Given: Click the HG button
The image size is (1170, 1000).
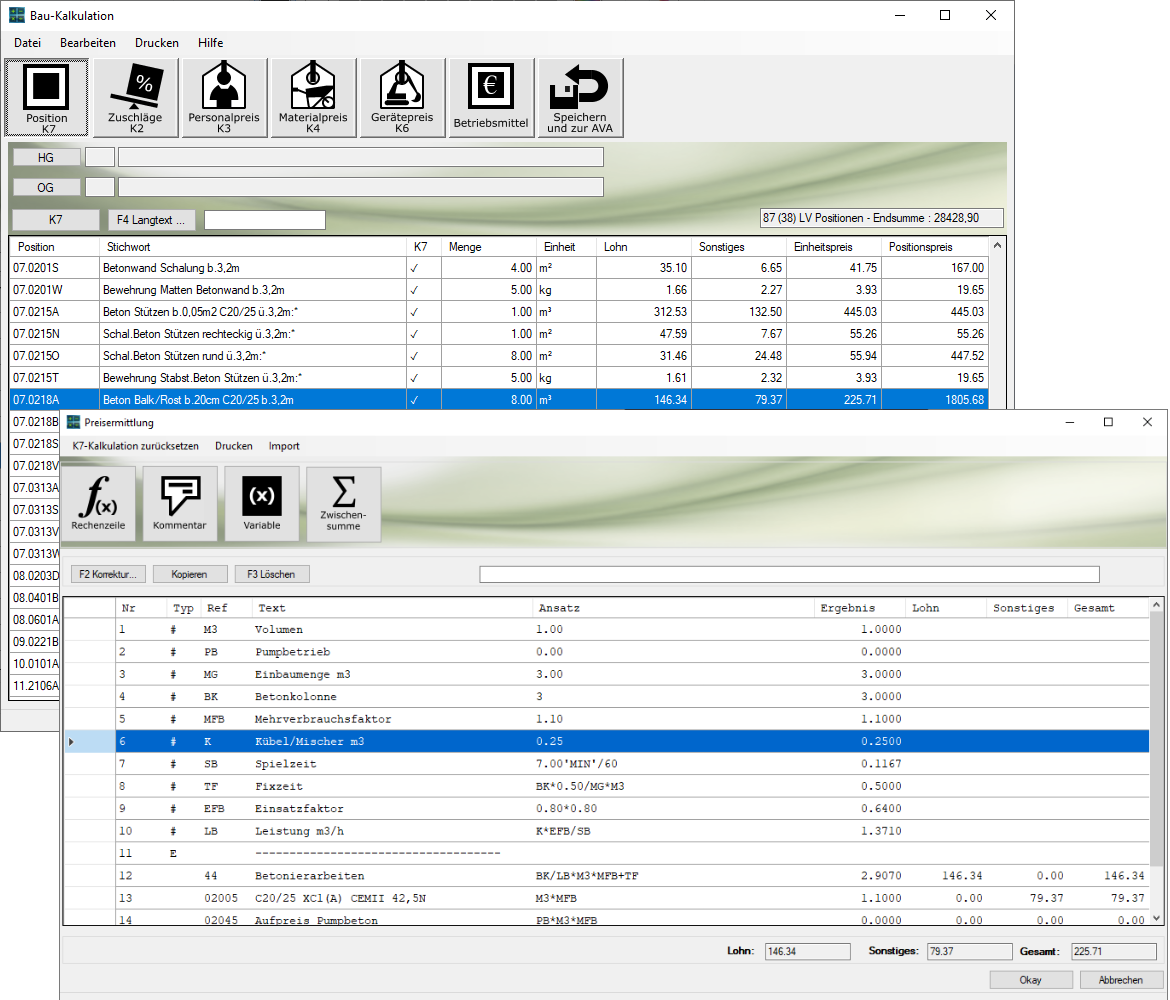Looking at the screenshot, I should (46, 157).
